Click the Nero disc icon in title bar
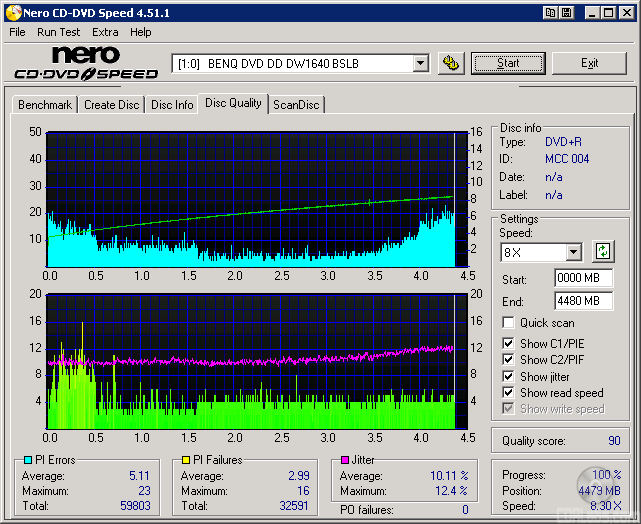This screenshot has width=641, height=524. click(x=11, y=12)
